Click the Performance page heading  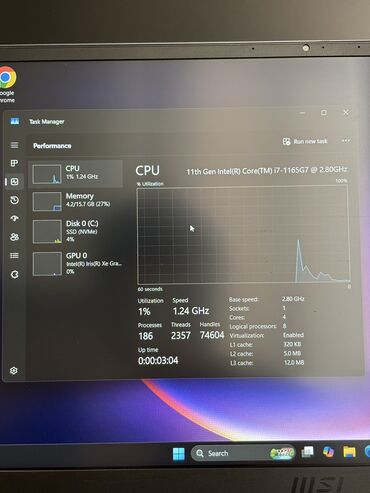coord(52,146)
